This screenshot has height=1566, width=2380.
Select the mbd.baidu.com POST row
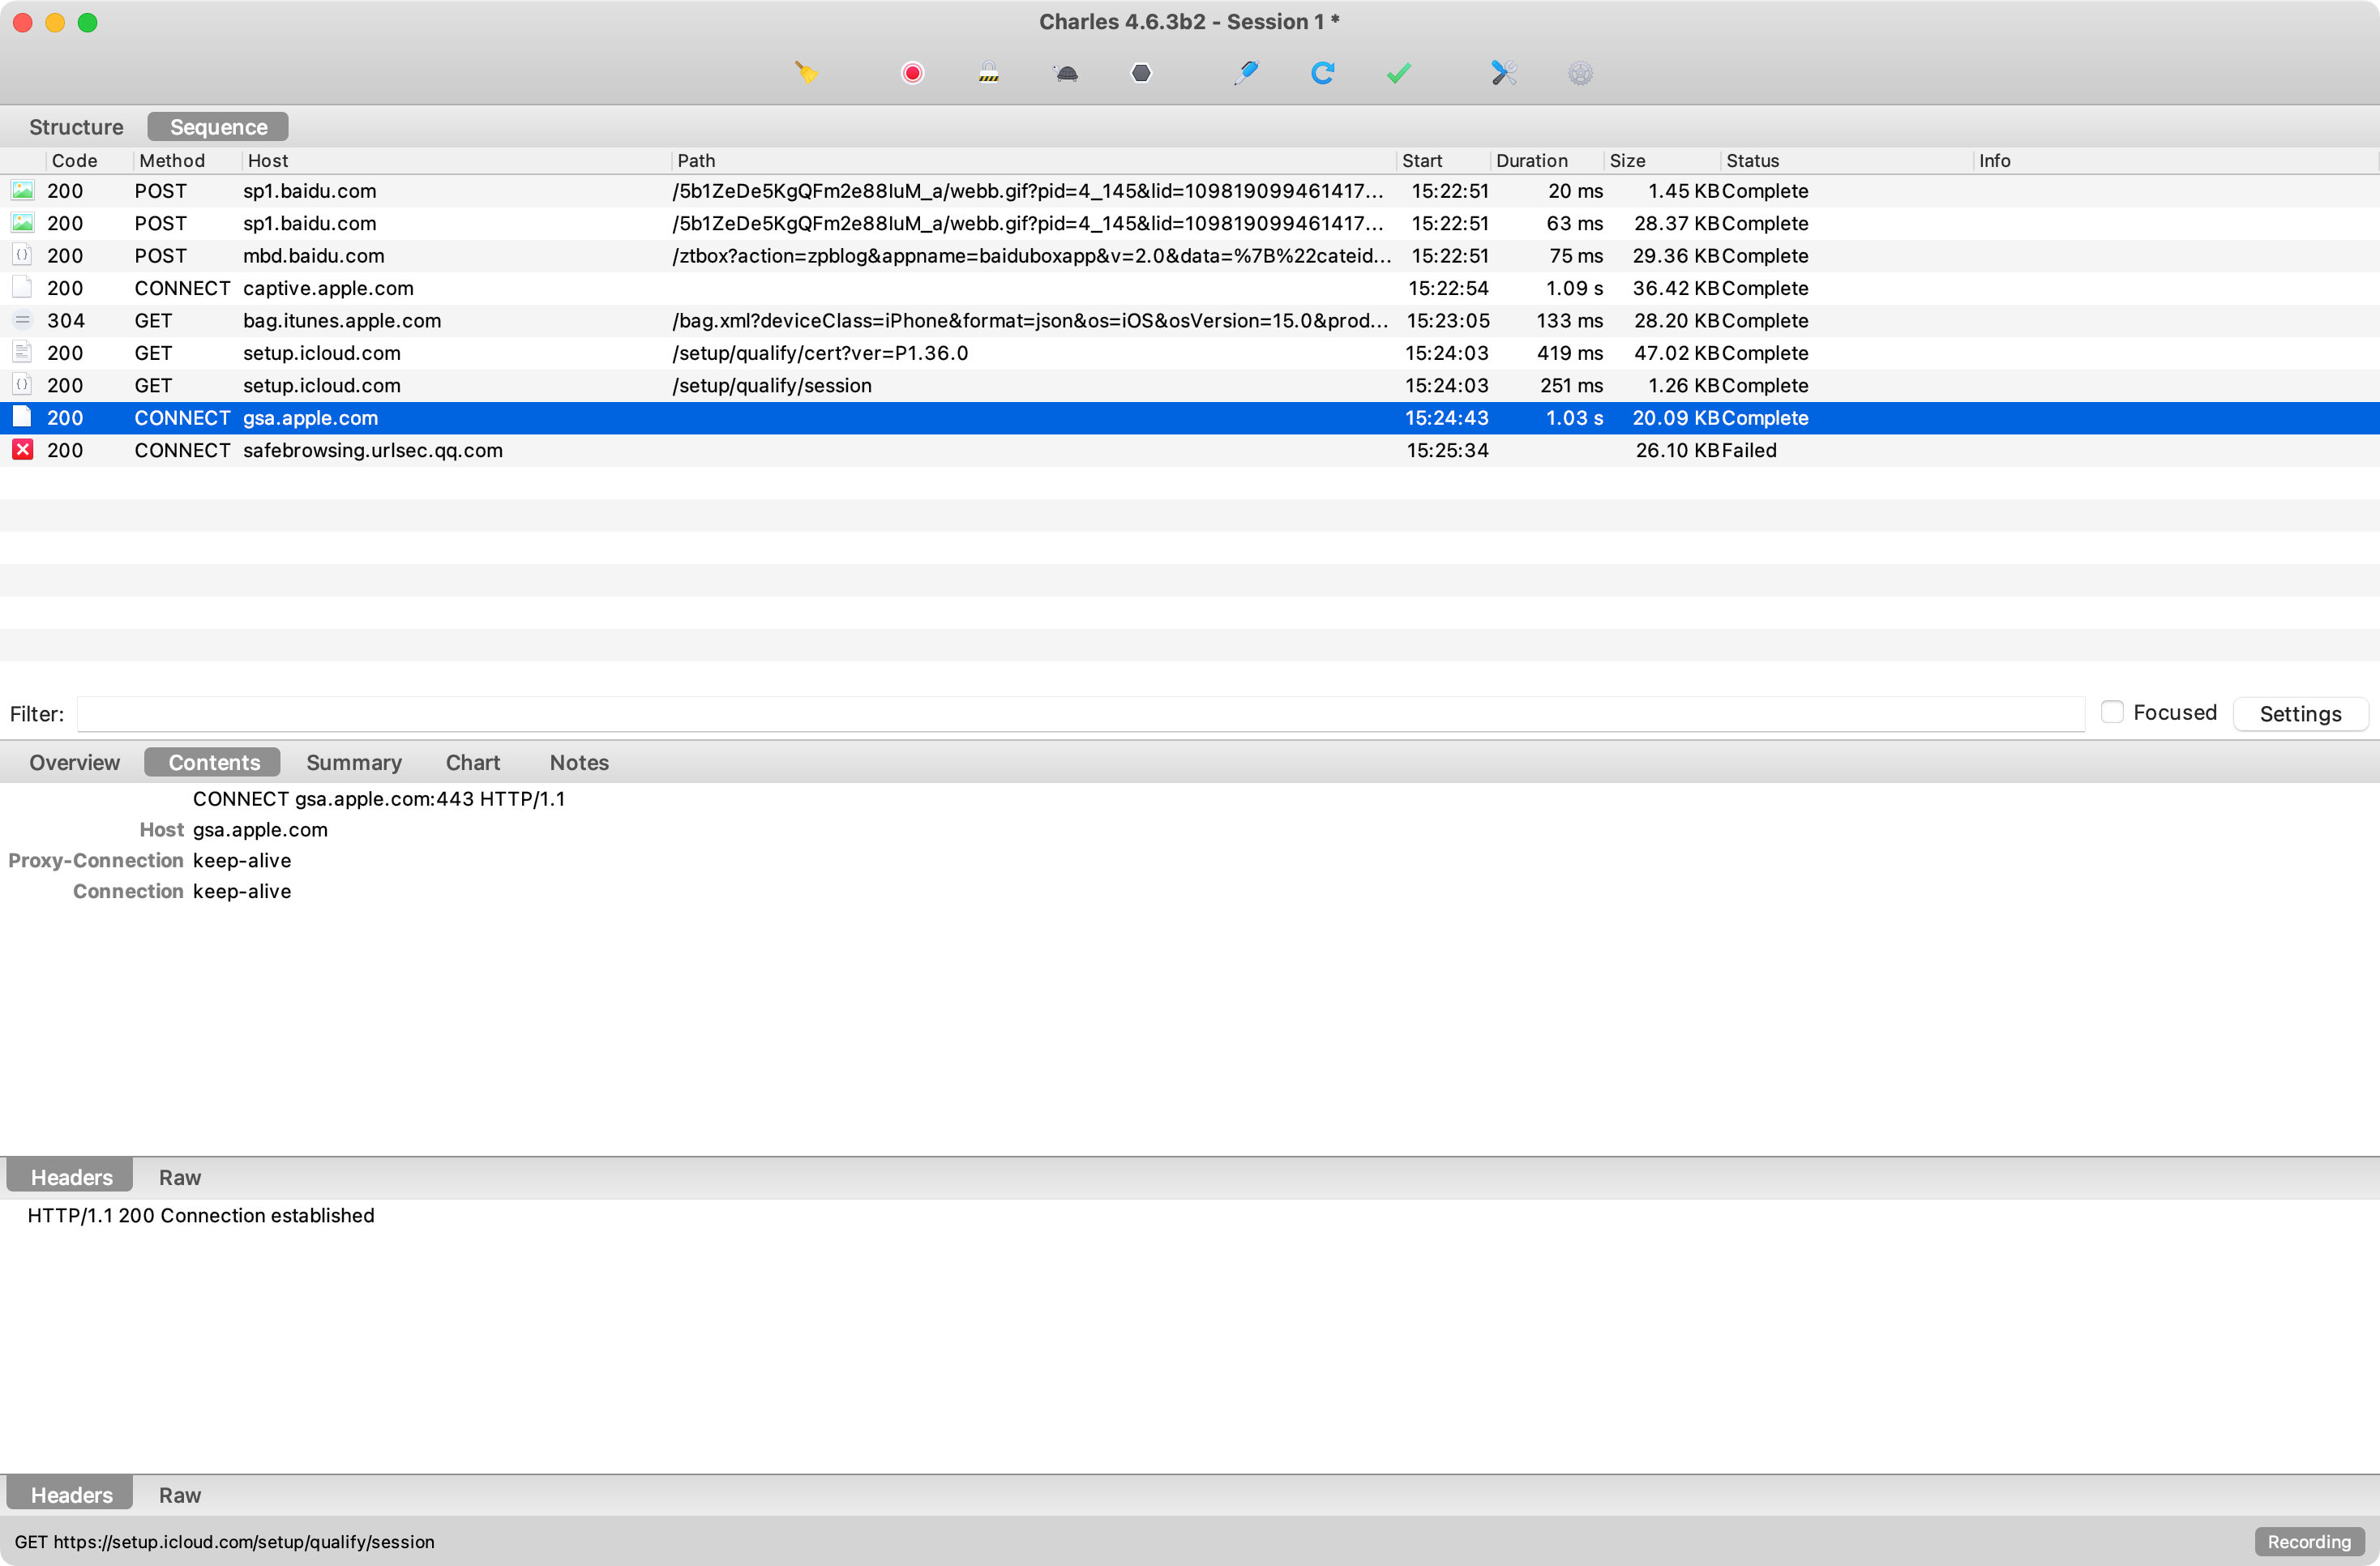(x=1190, y=255)
